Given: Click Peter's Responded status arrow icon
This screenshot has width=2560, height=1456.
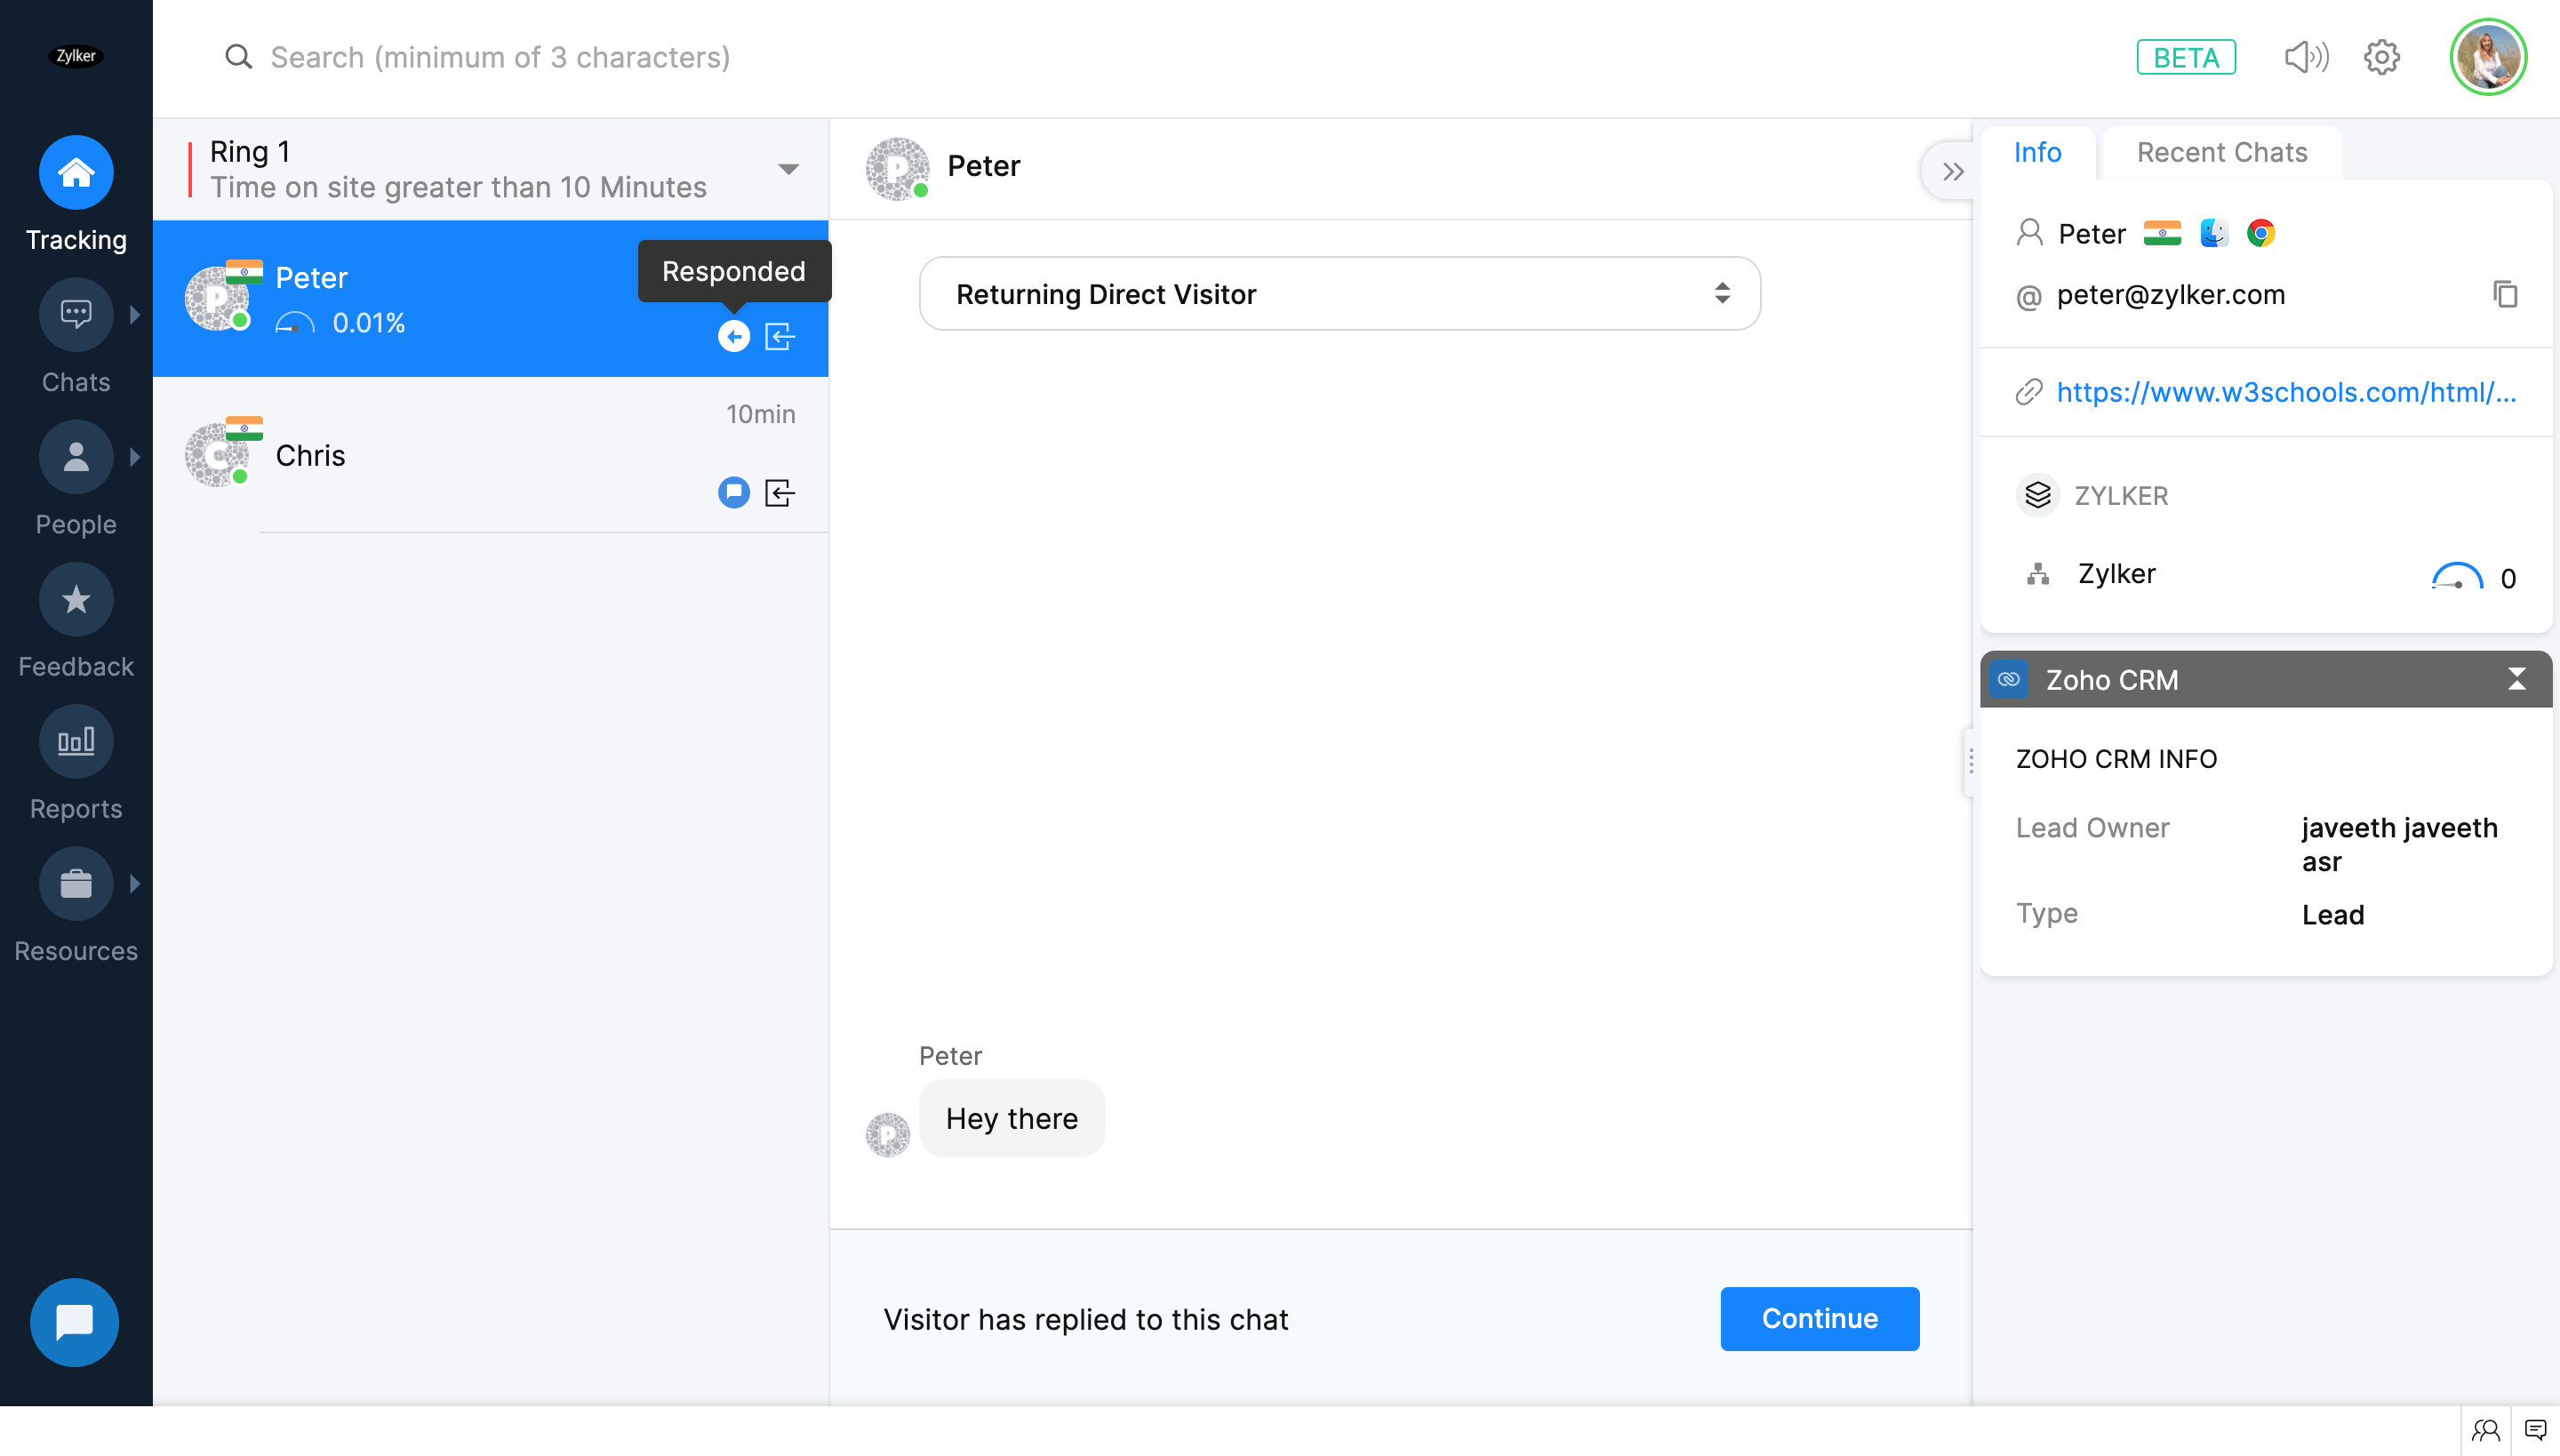Looking at the screenshot, I should pyautogui.click(x=734, y=337).
